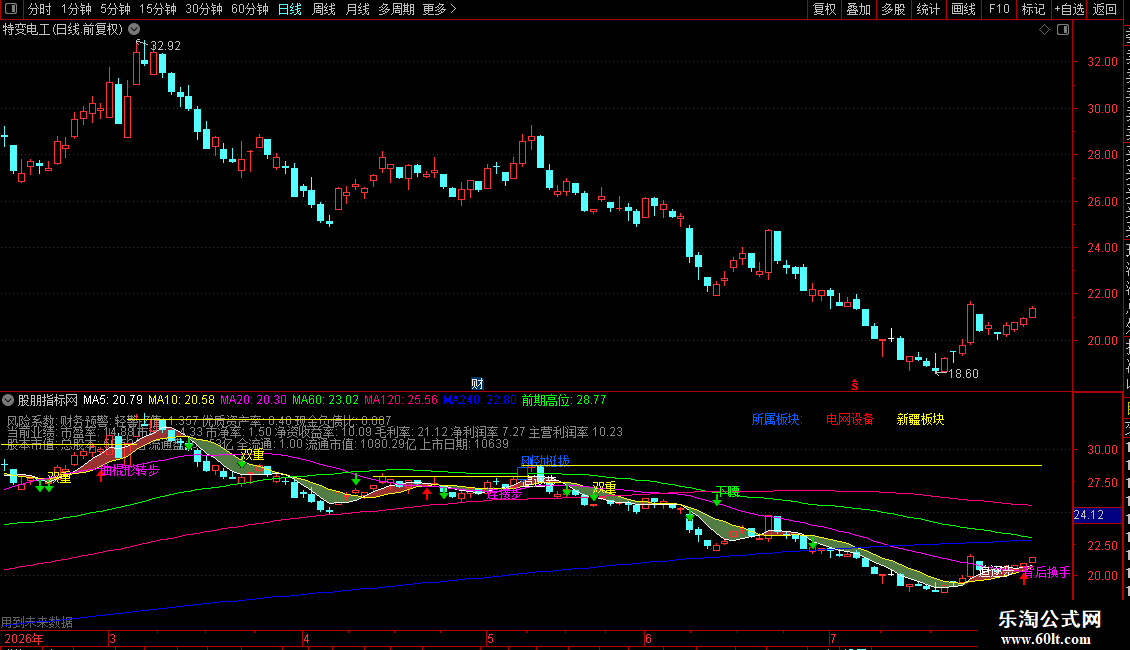Switch to the 月线 monthly tab
Screen dimensions: 1130x650
click(x=357, y=9)
